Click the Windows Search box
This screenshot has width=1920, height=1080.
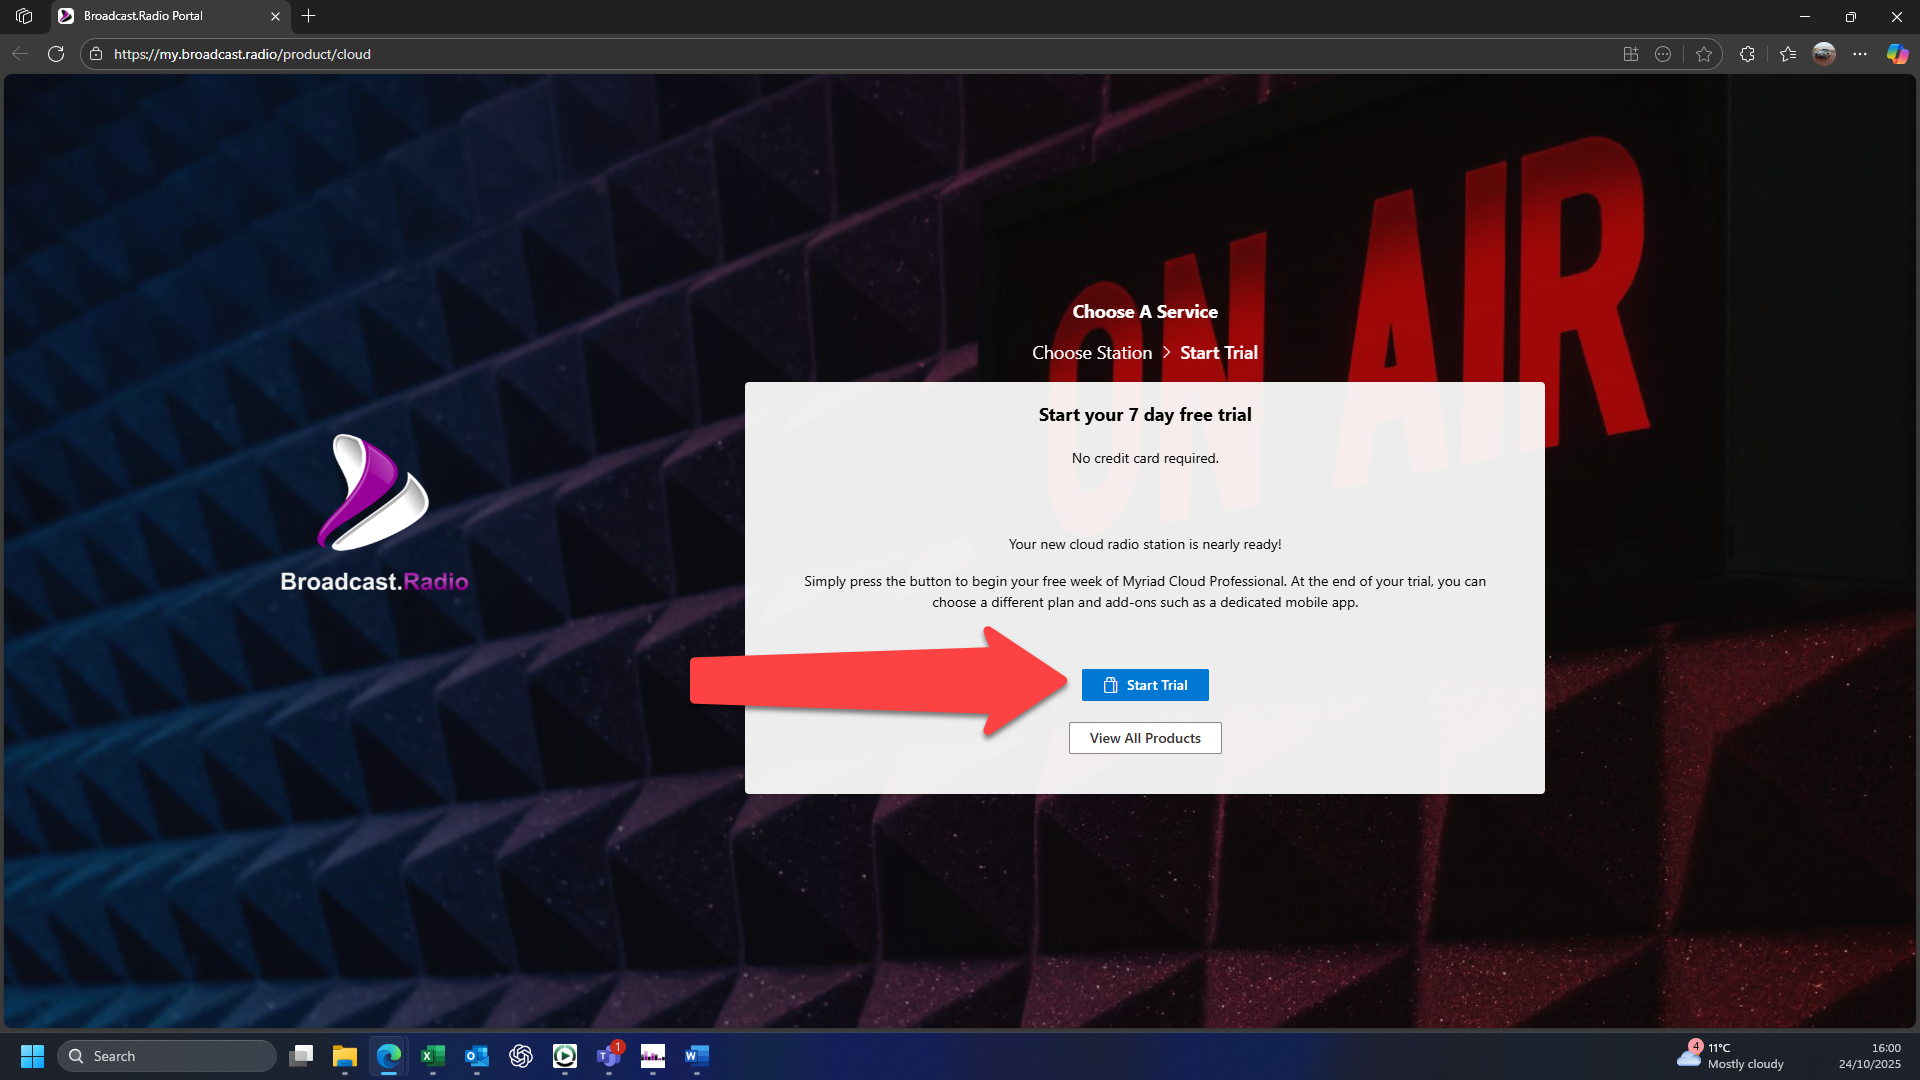[167, 1056]
